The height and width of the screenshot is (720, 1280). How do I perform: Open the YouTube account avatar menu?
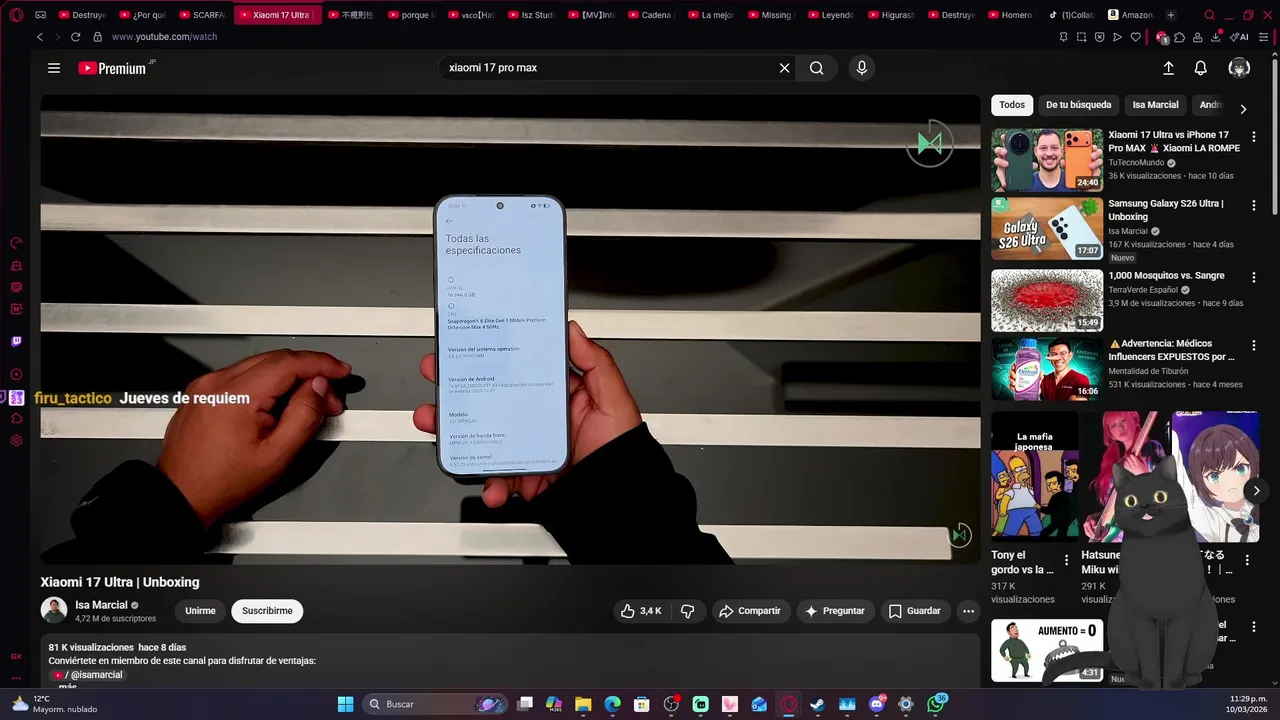(x=1239, y=68)
